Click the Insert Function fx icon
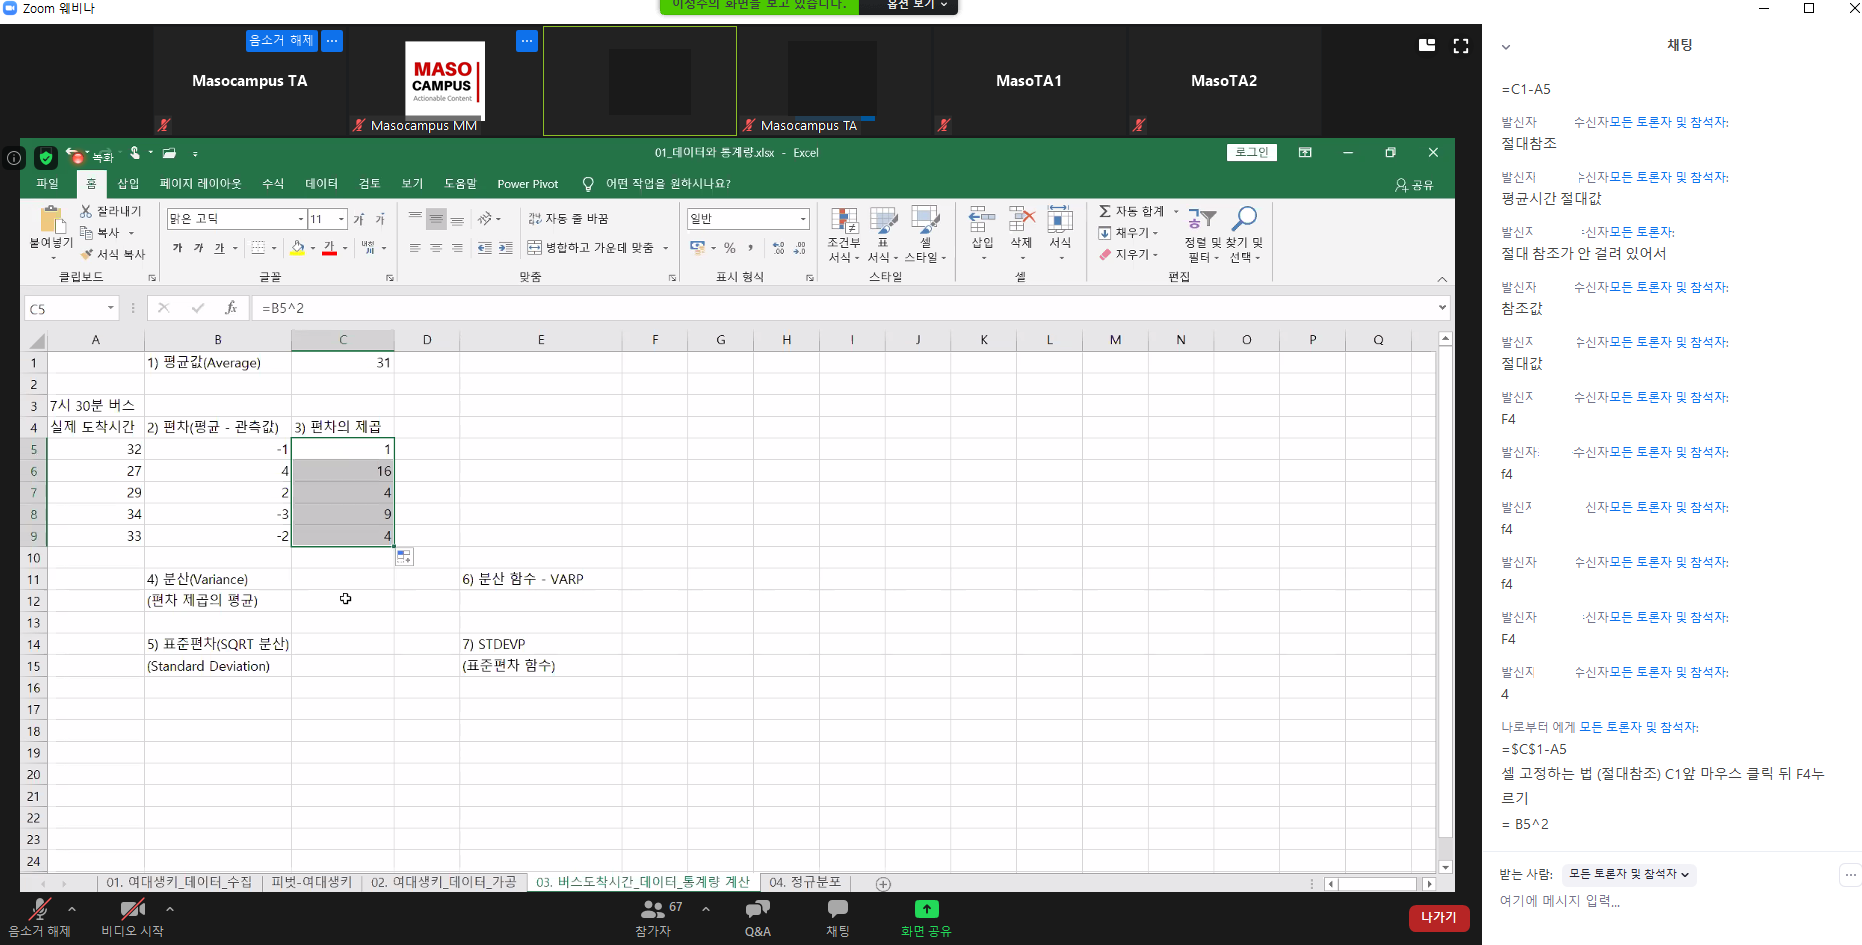The height and width of the screenshot is (945, 1862). [x=231, y=308]
